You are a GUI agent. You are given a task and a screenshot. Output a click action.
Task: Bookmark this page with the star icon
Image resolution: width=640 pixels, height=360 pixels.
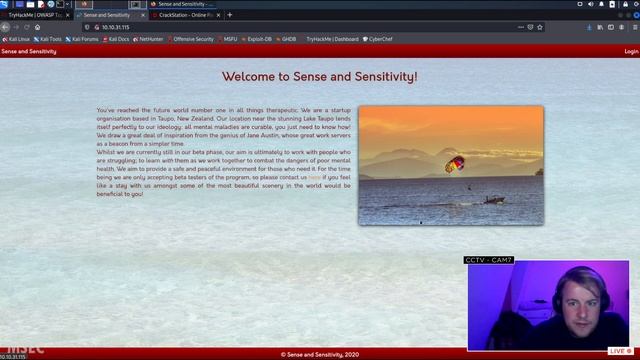coord(540,27)
